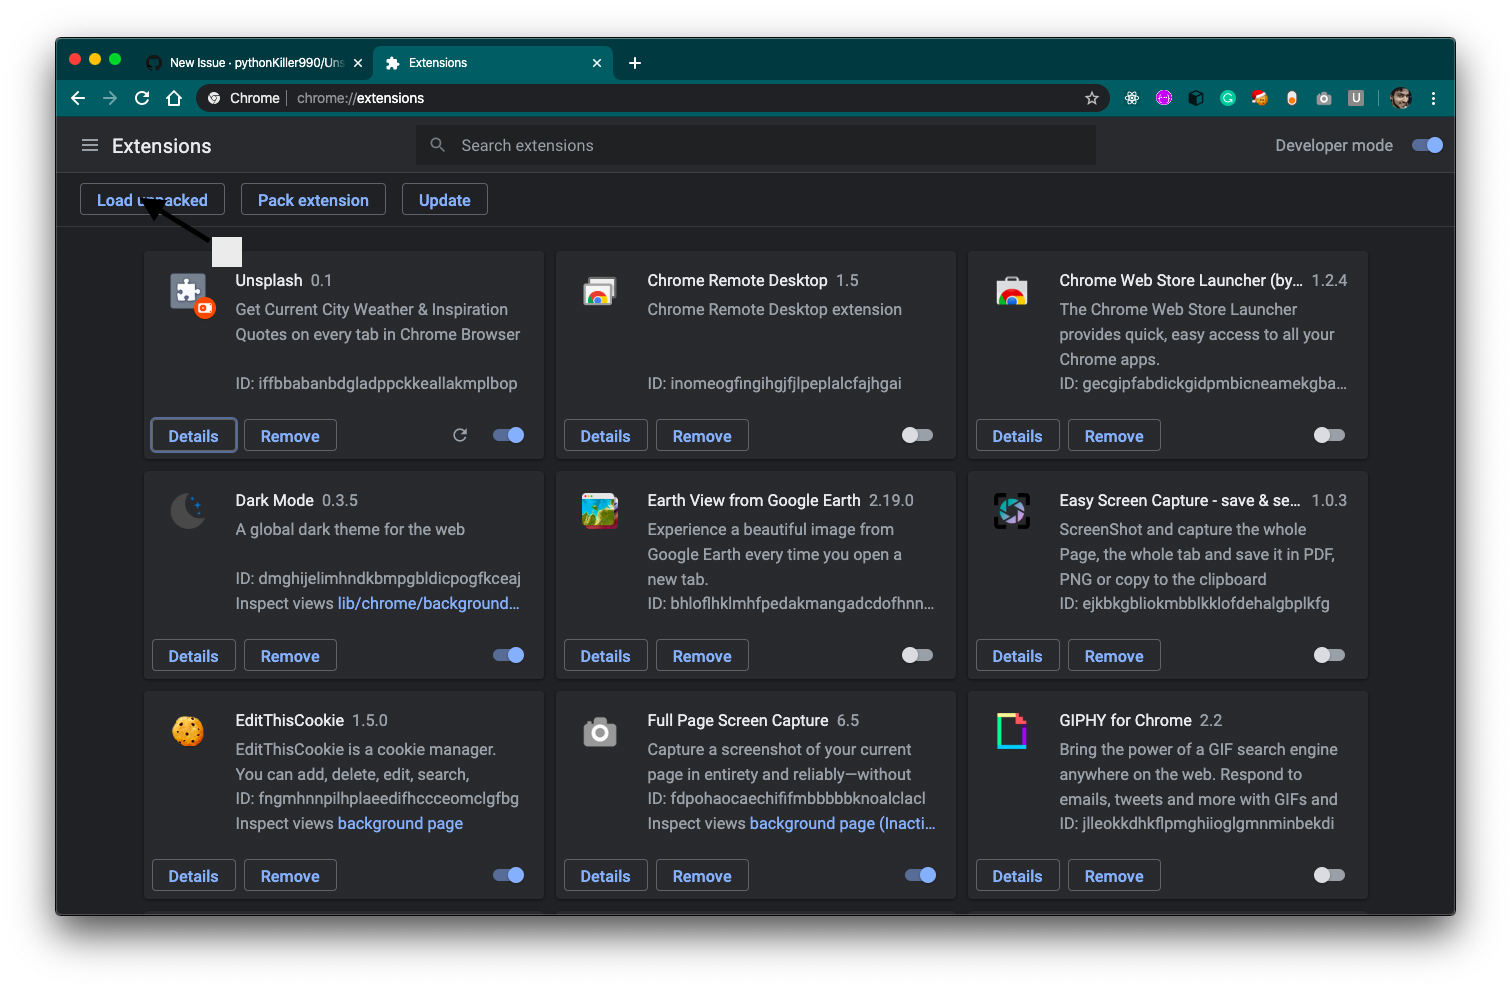This screenshot has height=989, width=1511.
Task: Open the Chrome profile avatar
Action: click(x=1401, y=98)
